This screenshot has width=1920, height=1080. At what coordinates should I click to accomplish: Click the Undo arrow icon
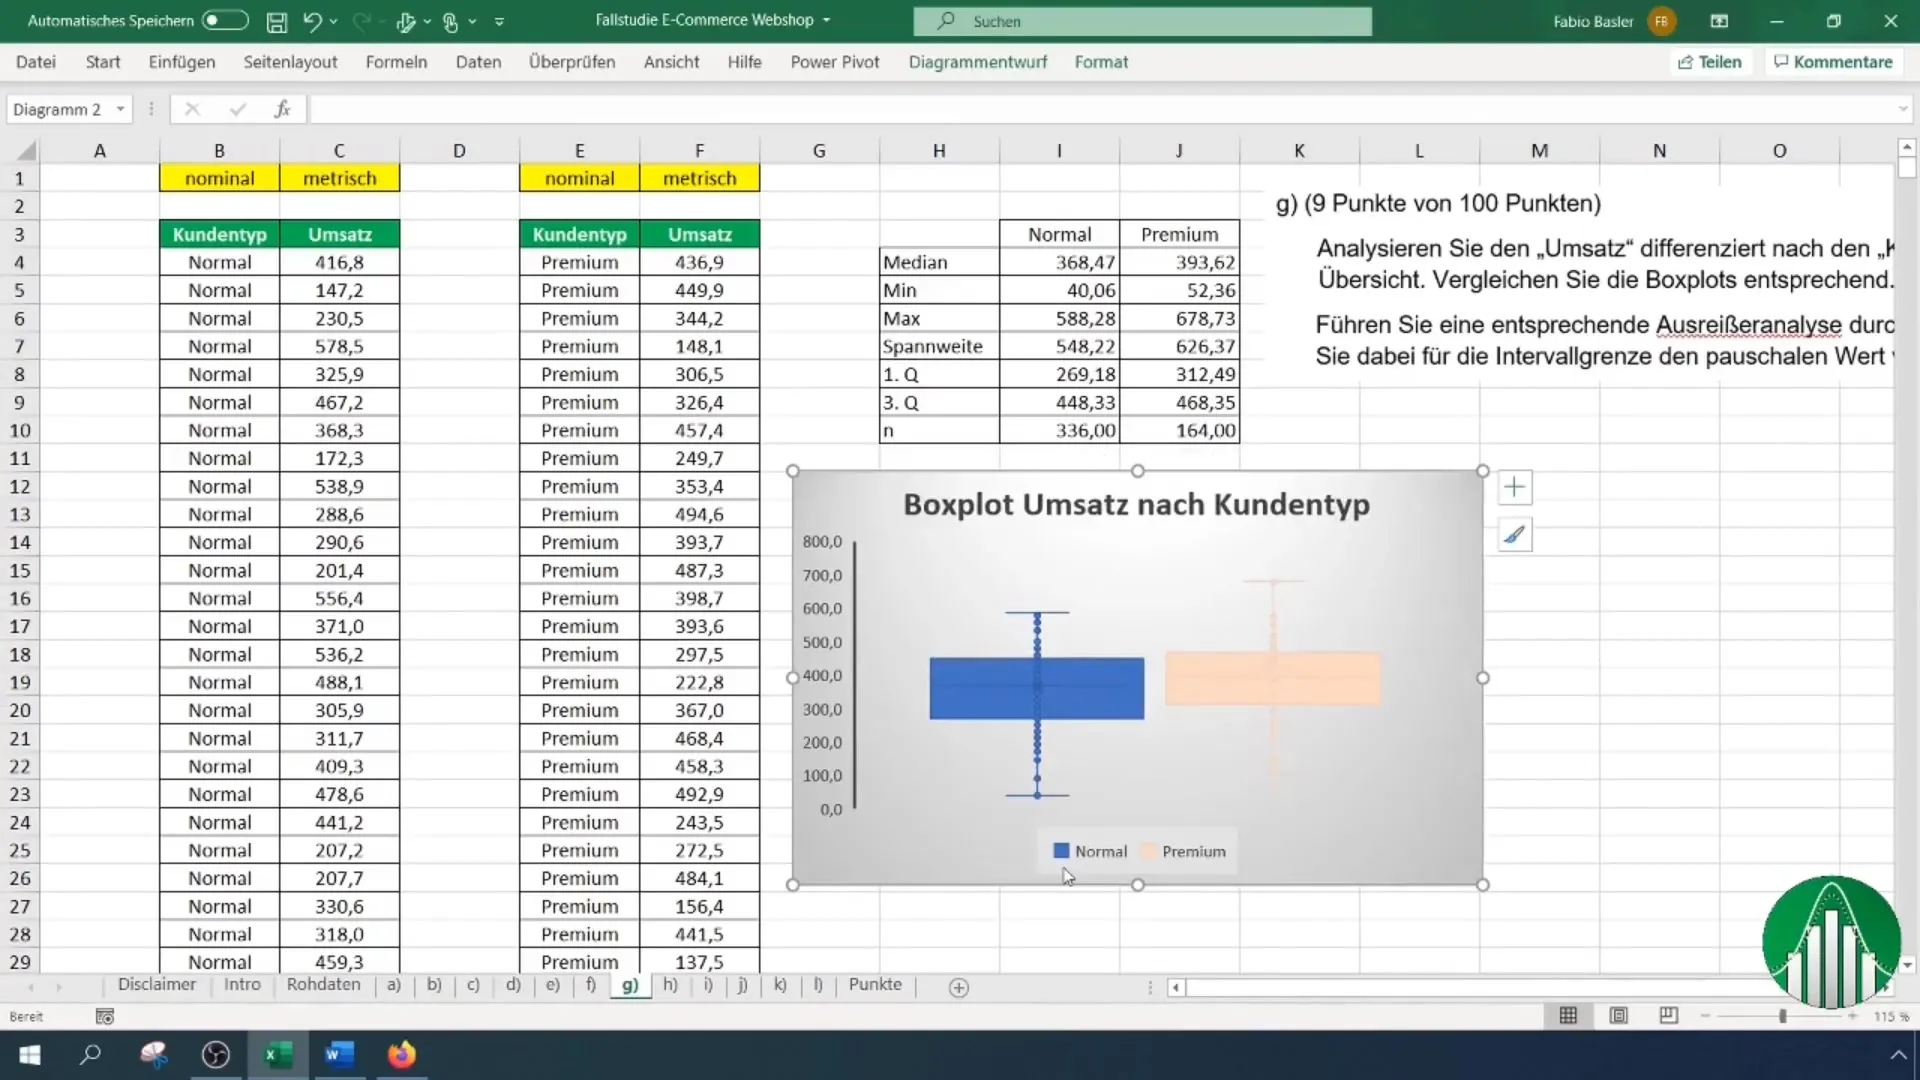(312, 21)
